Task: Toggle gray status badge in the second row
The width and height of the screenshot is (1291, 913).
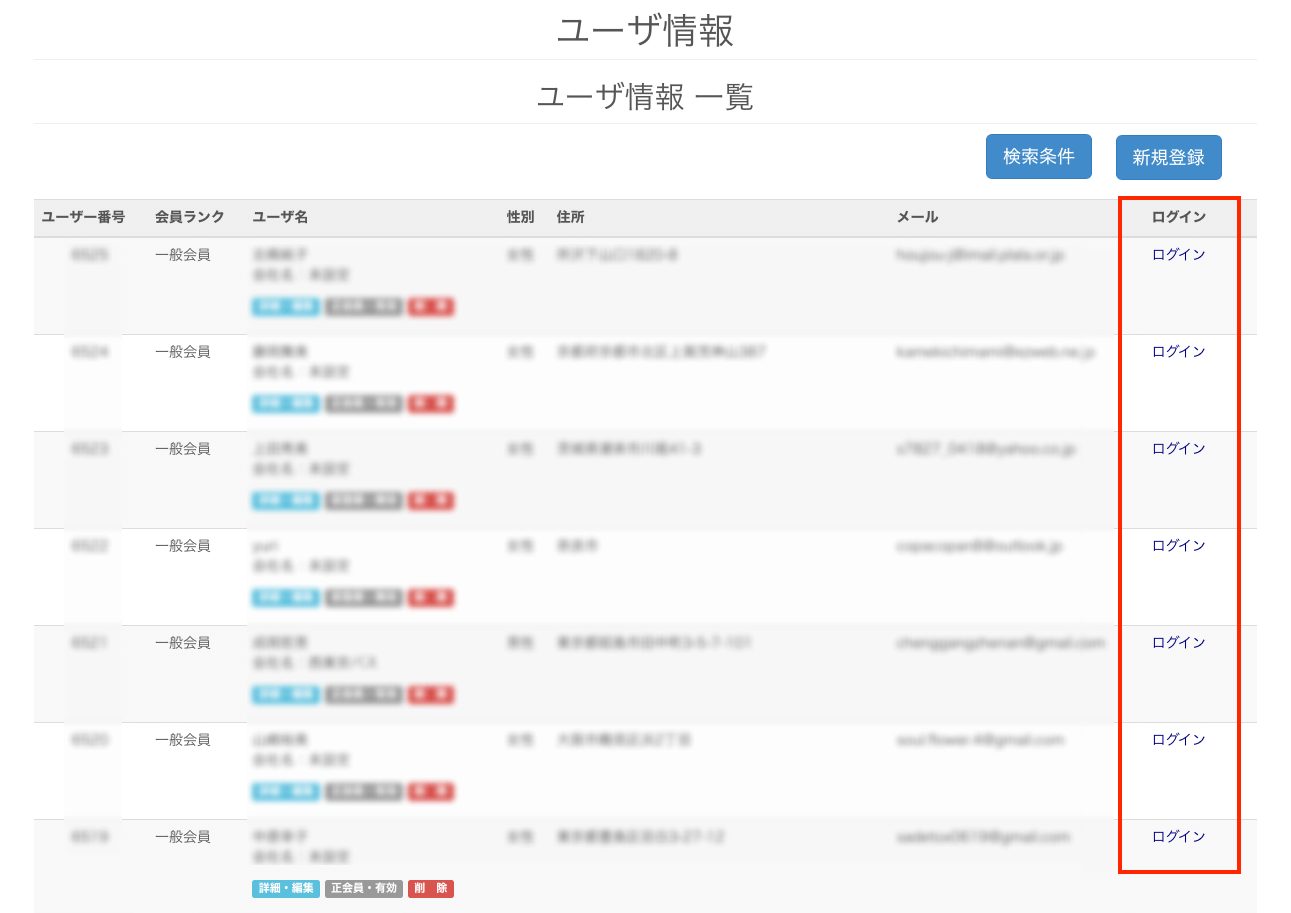Action: coord(364,404)
